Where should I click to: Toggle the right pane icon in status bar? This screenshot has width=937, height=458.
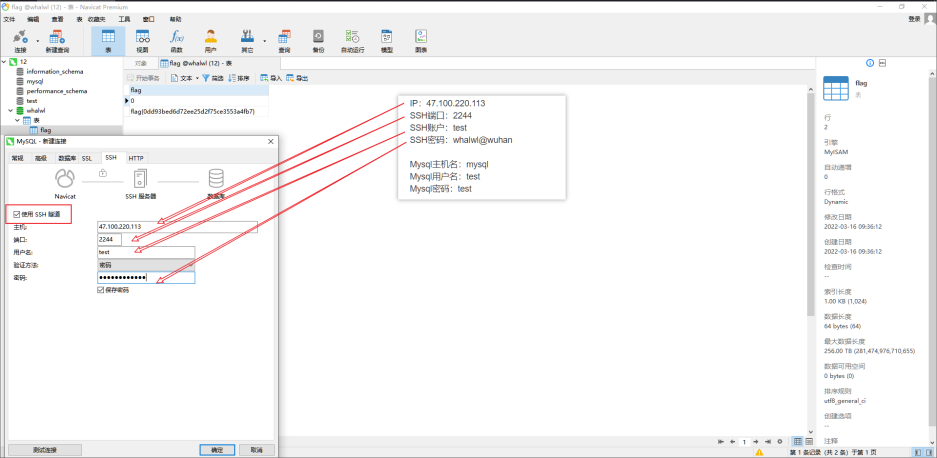click(930, 453)
